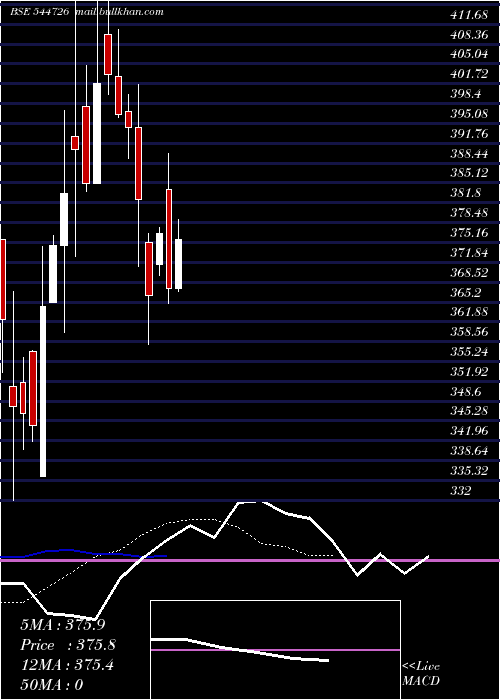The width and height of the screenshot is (500, 700).
Task: Select the 391.76 price axis label
Action: tap(469, 134)
